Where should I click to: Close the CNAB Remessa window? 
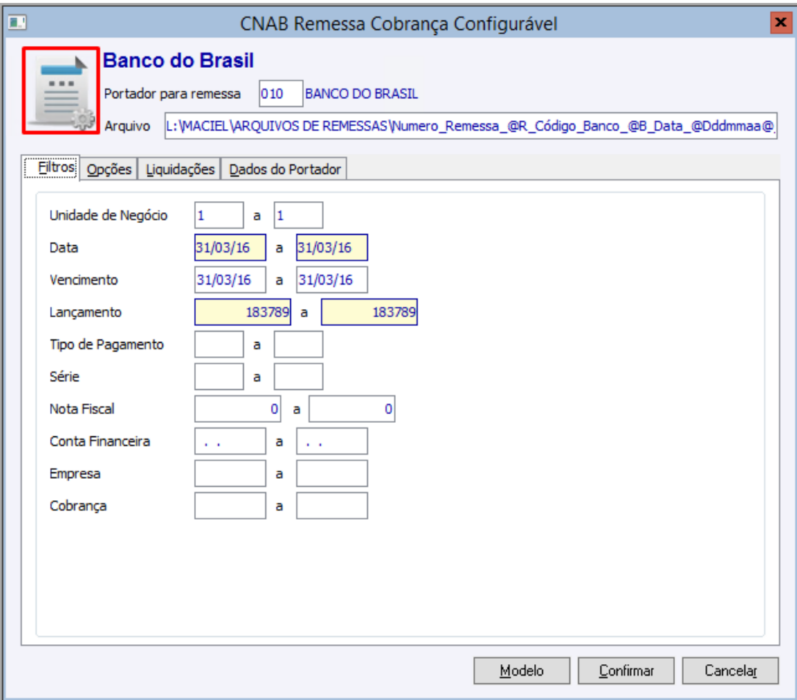(x=780, y=22)
